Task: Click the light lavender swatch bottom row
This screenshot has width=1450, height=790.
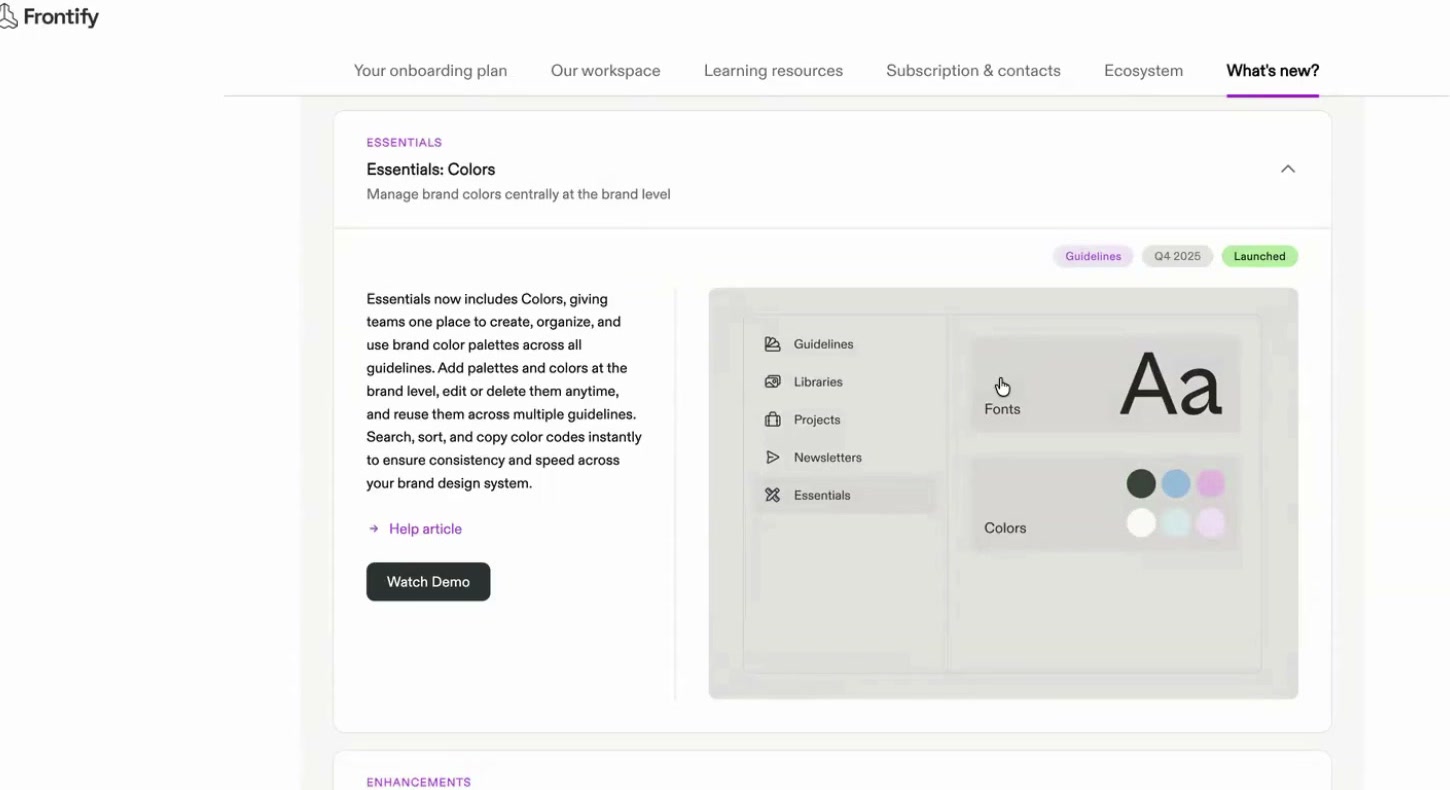Action: pos(1211,523)
